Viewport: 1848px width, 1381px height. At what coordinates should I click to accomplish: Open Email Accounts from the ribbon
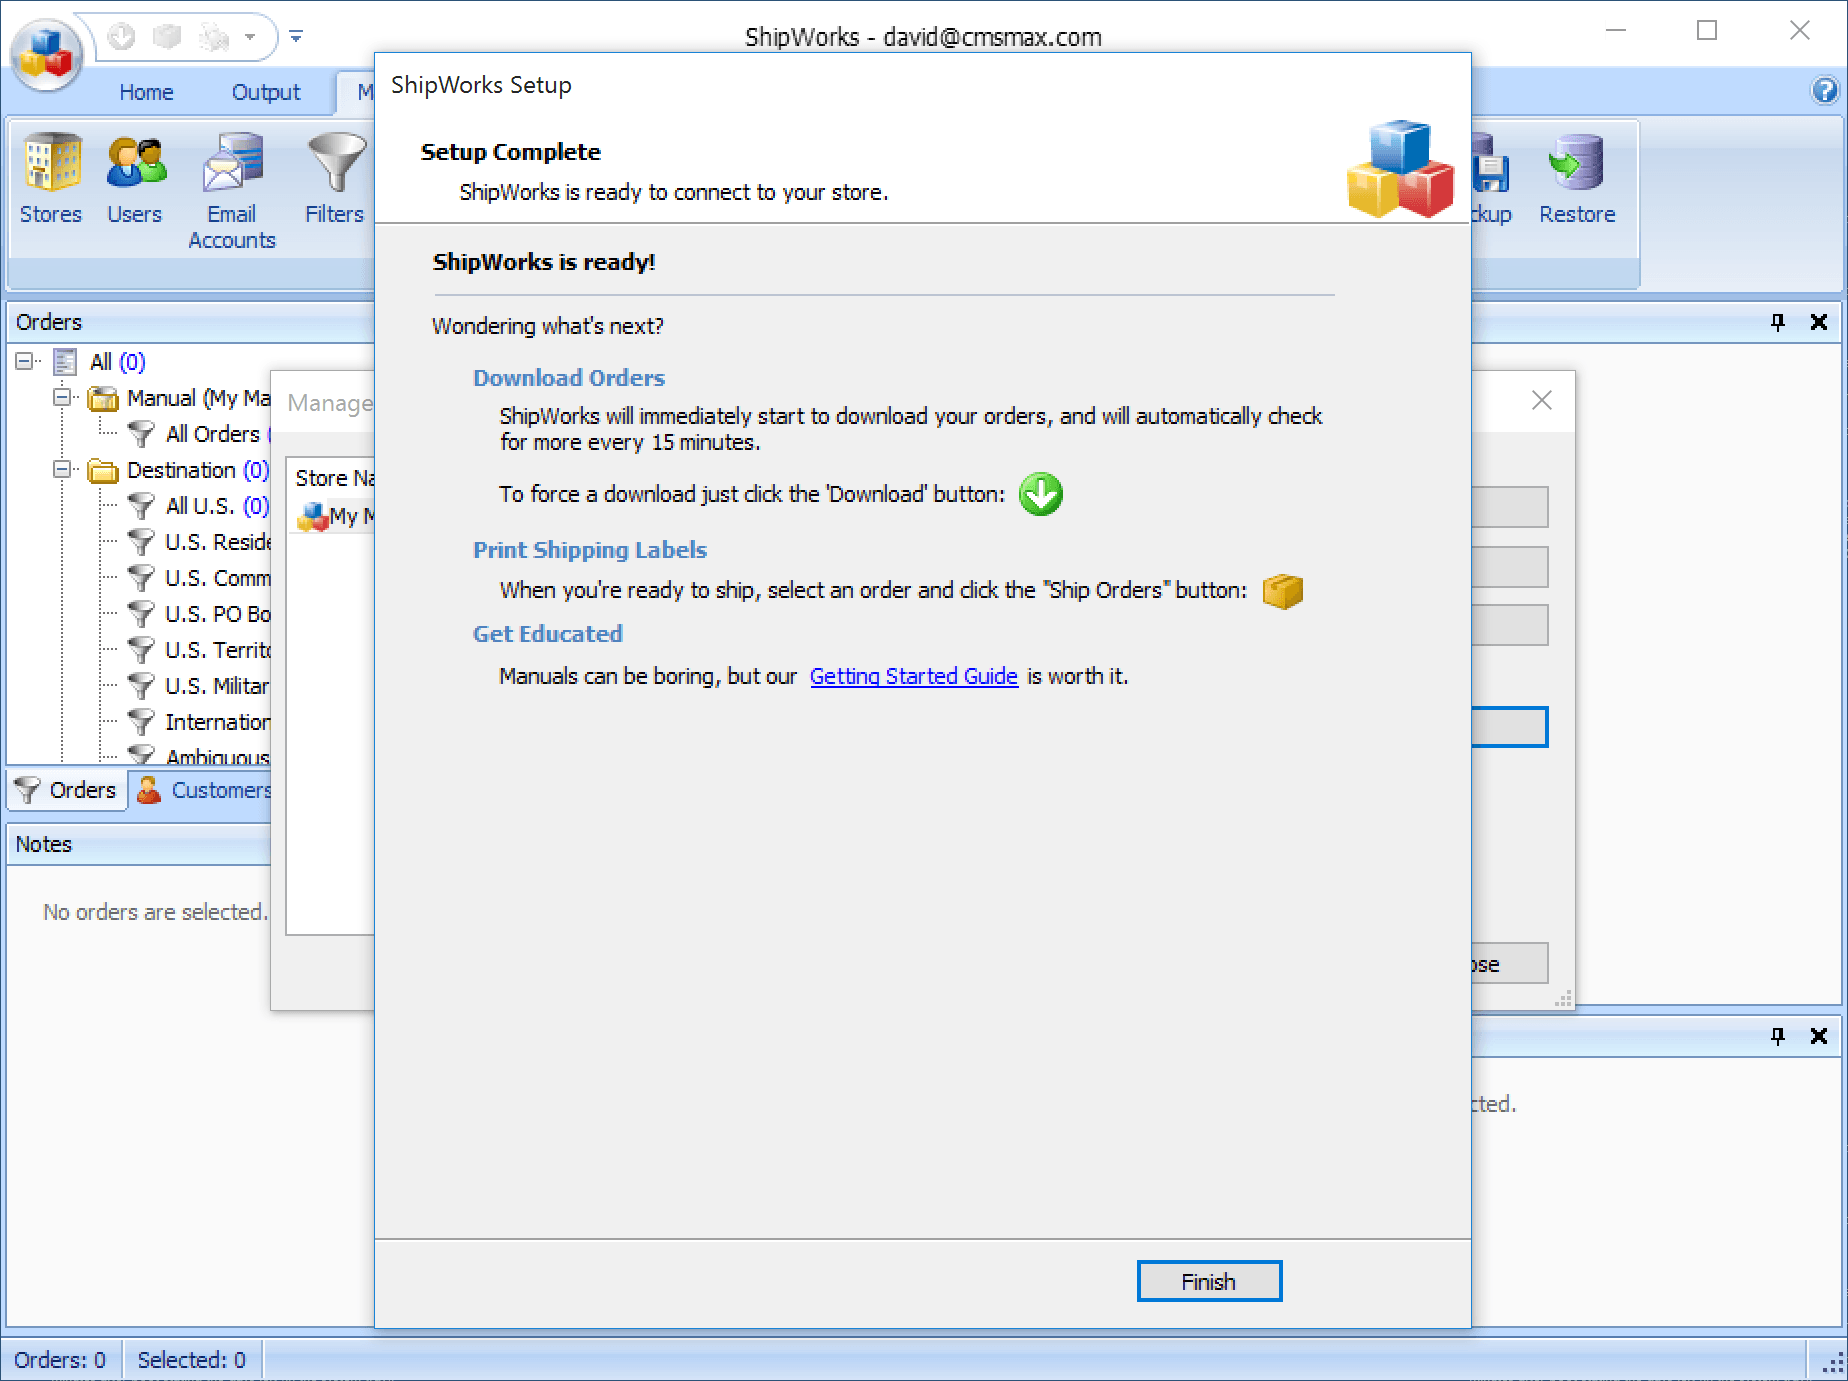pos(232,190)
